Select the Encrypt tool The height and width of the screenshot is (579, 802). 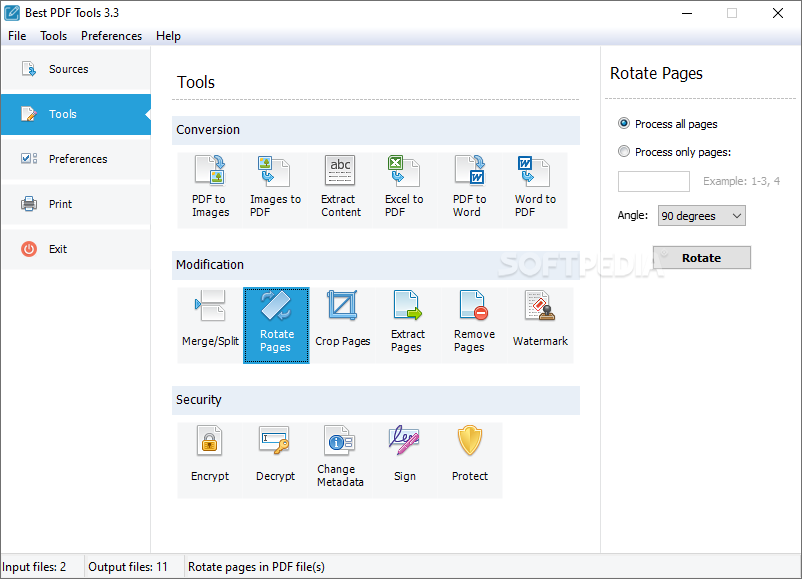click(210, 460)
